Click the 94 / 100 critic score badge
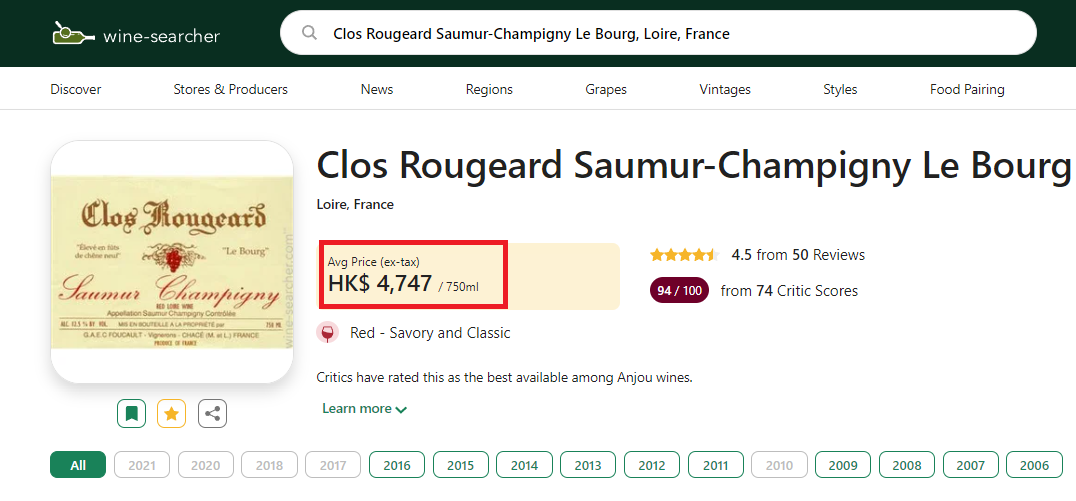This screenshot has height=501, width=1076. click(x=679, y=291)
